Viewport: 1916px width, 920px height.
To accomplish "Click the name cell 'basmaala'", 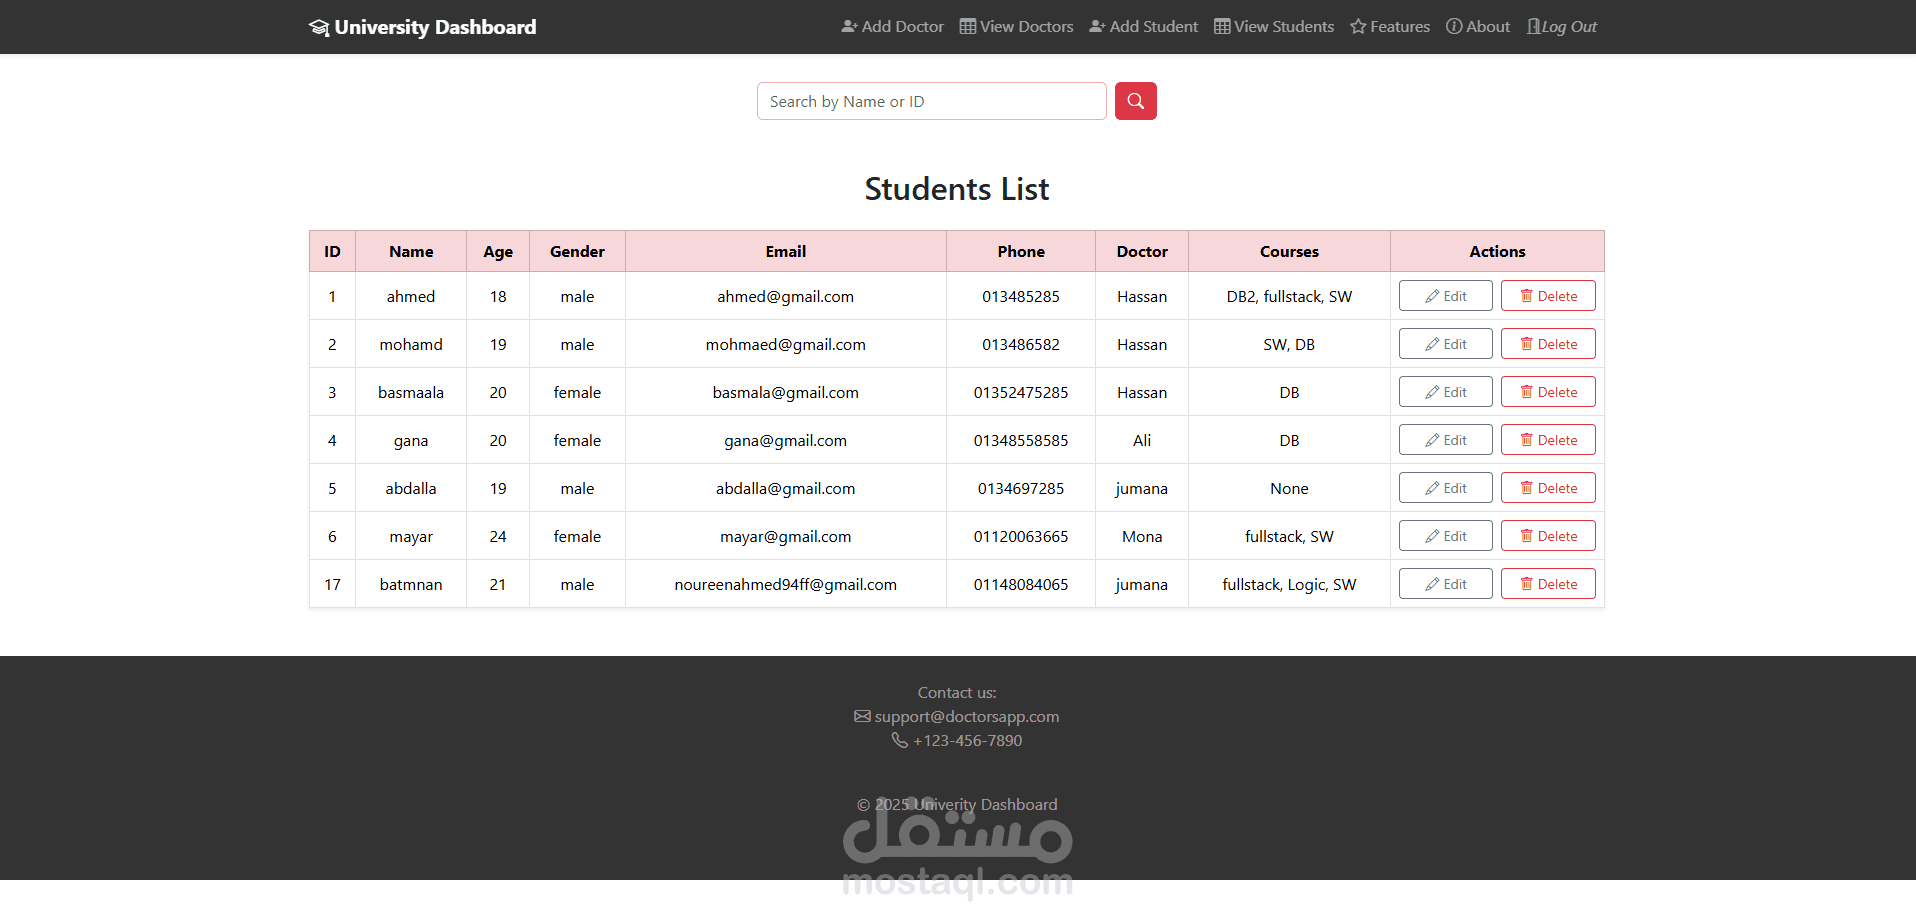I will (411, 392).
